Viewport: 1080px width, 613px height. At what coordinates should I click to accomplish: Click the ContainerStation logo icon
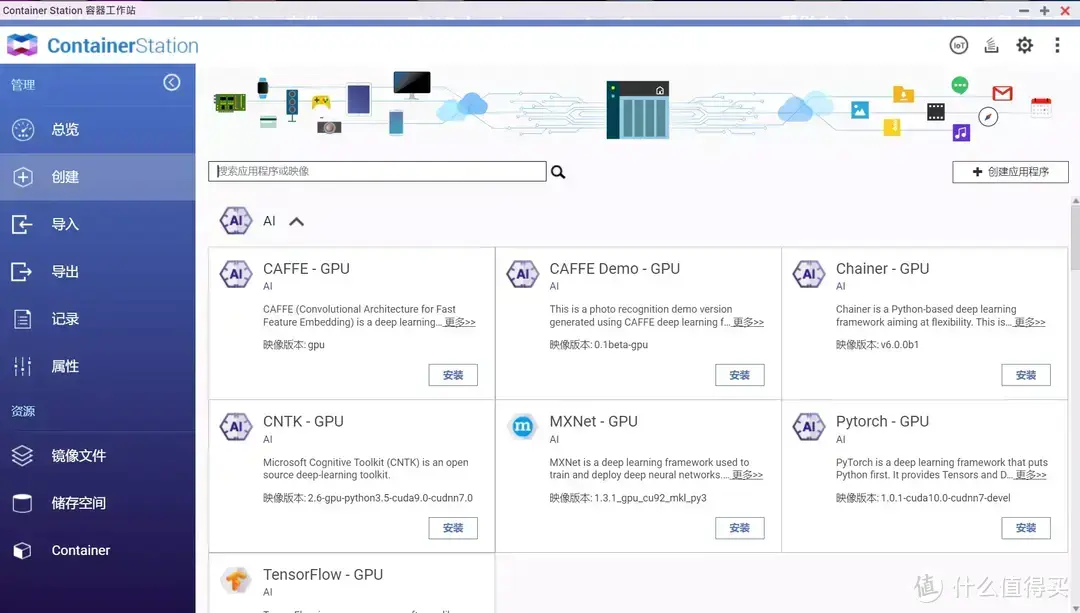(22, 45)
